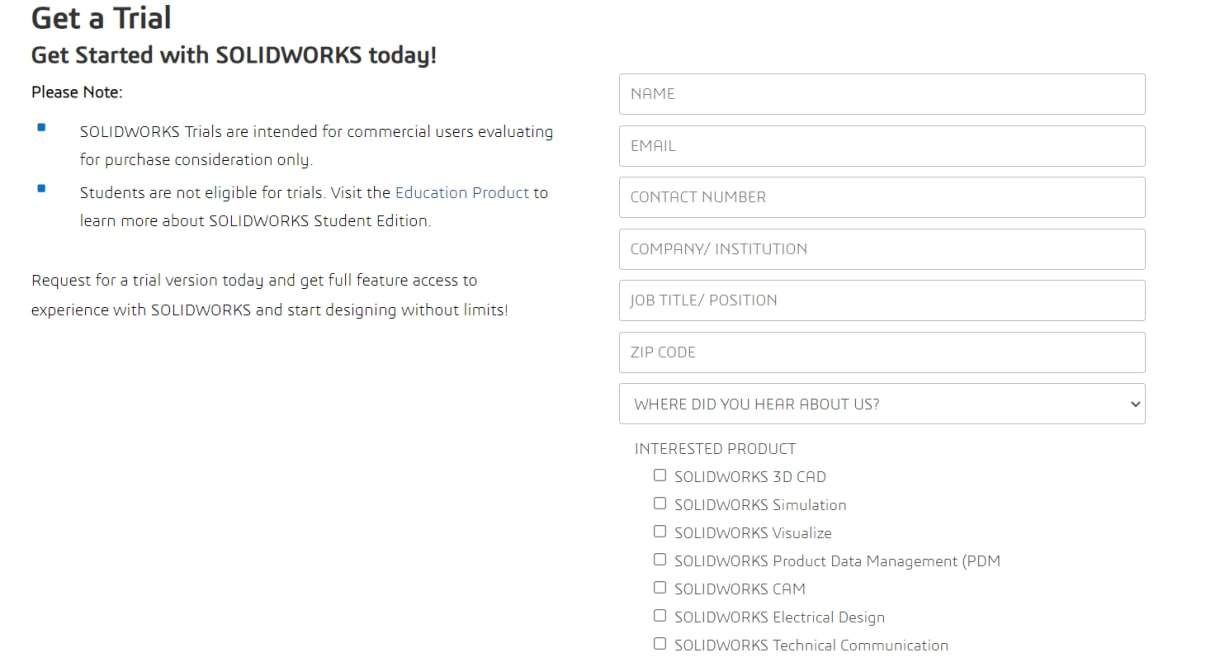1220x662 pixels.
Task: Click the INTERESTED PRODUCT section label
Action: tap(715, 449)
